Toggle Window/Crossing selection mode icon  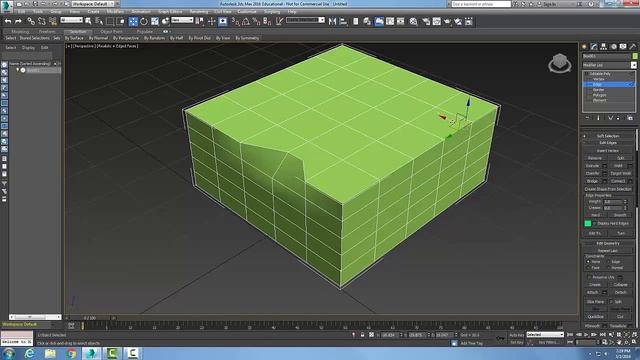pyautogui.click(x=121, y=21)
